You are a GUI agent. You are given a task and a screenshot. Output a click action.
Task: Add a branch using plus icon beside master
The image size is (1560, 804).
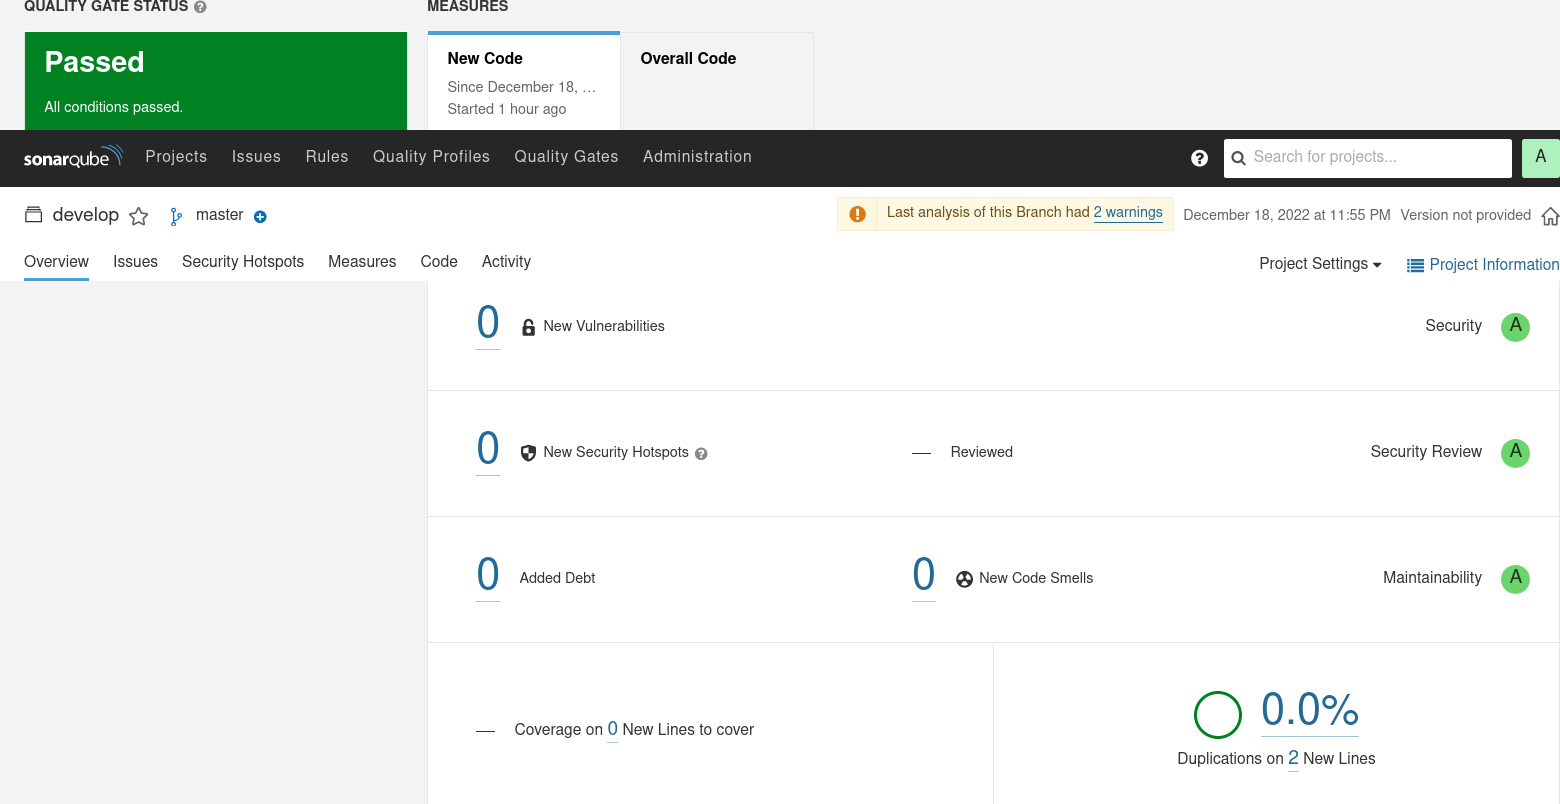pos(260,216)
